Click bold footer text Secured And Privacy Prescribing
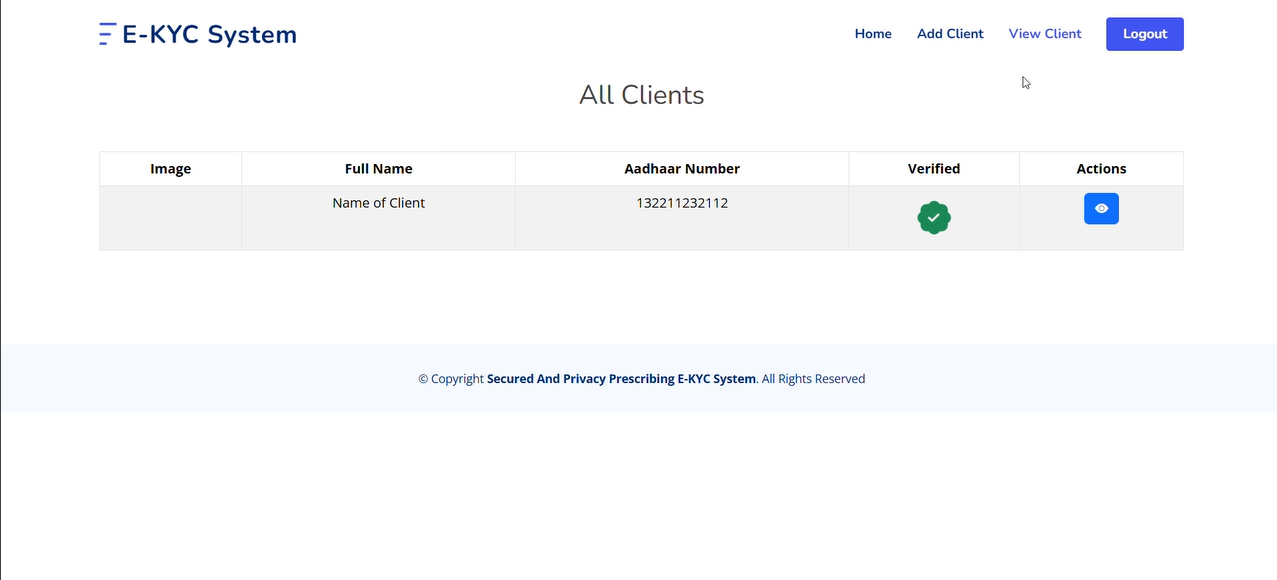The height and width of the screenshot is (580, 1277). pos(620,379)
